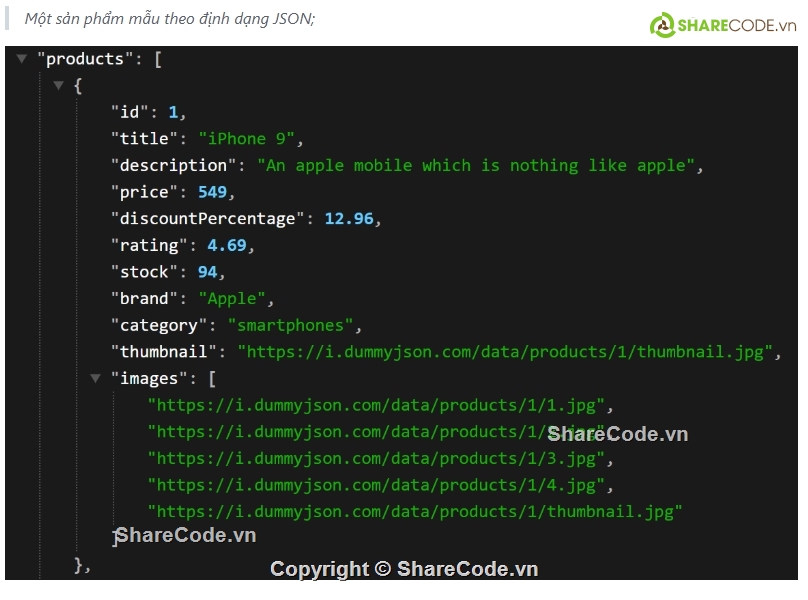Select the id value 1
Screen dimensions: 808x600
[x=173, y=112]
